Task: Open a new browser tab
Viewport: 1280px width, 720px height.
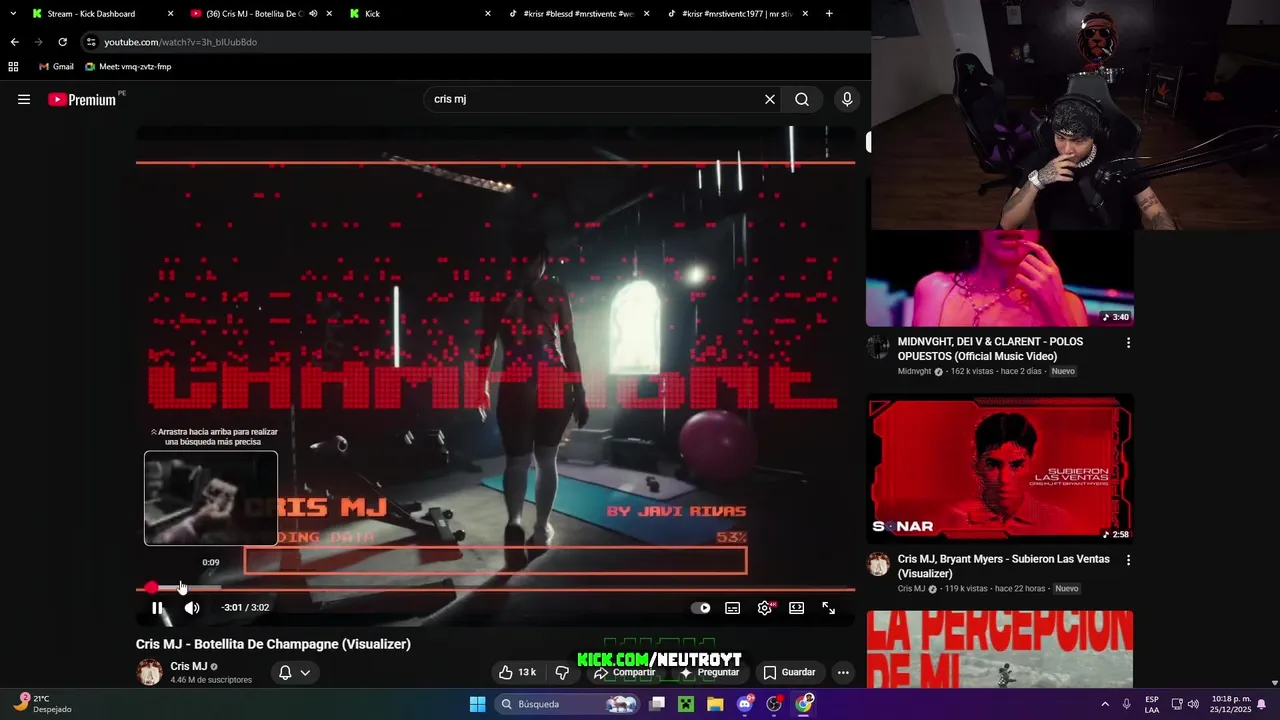Action: pyautogui.click(x=829, y=14)
